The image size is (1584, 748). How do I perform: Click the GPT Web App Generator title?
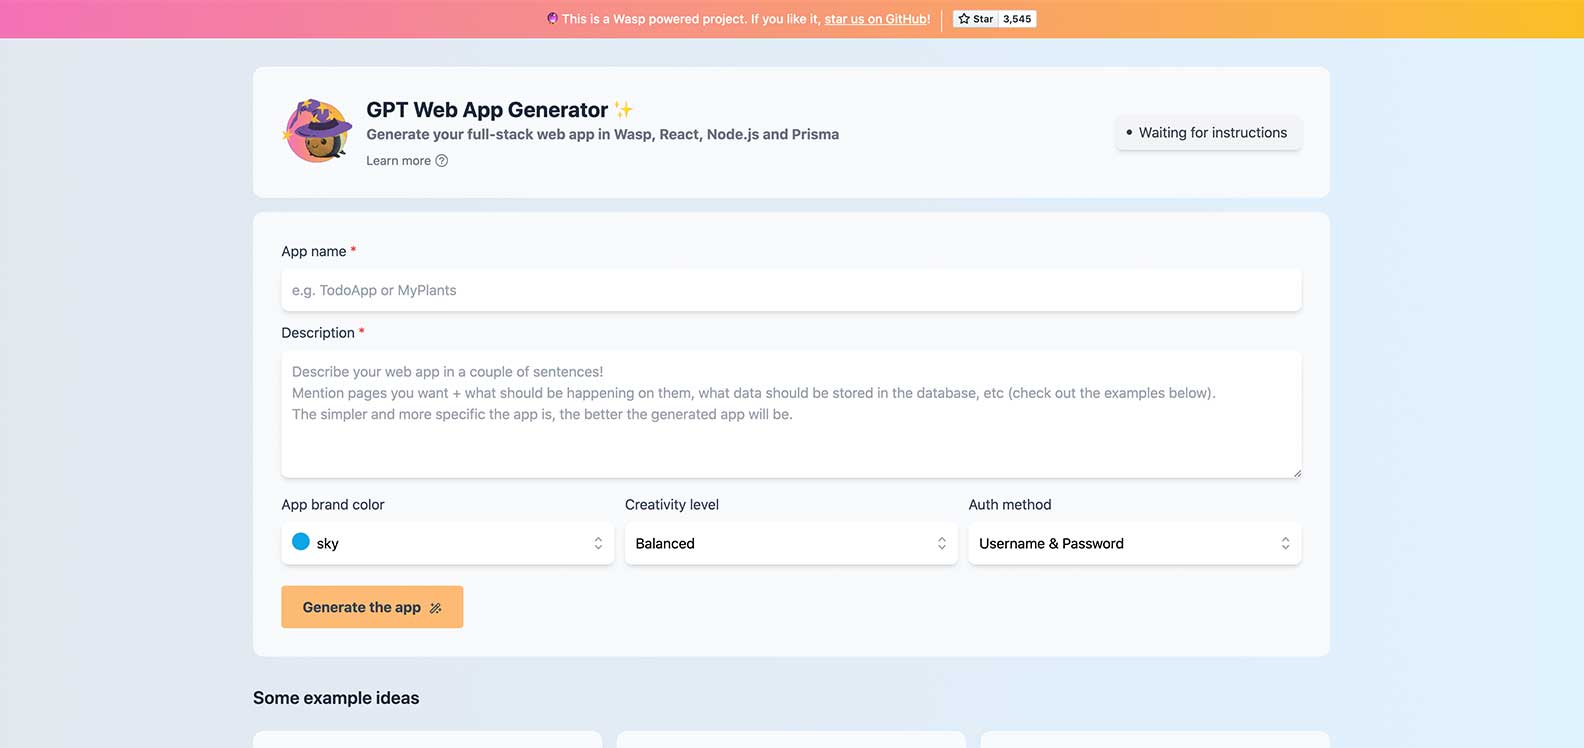(x=487, y=110)
